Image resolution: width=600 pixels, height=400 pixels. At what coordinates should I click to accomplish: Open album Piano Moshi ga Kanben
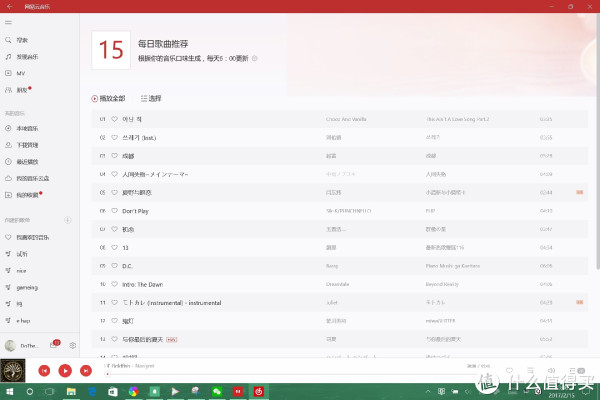pyautogui.click(x=453, y=266)
